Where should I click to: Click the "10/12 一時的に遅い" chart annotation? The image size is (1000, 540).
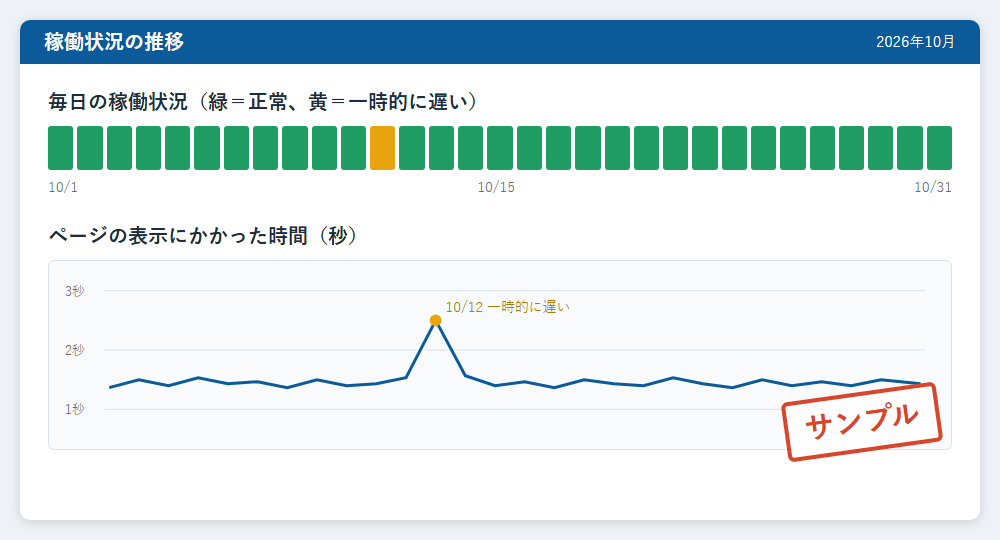pyautogui.click(x=507, y=307)
